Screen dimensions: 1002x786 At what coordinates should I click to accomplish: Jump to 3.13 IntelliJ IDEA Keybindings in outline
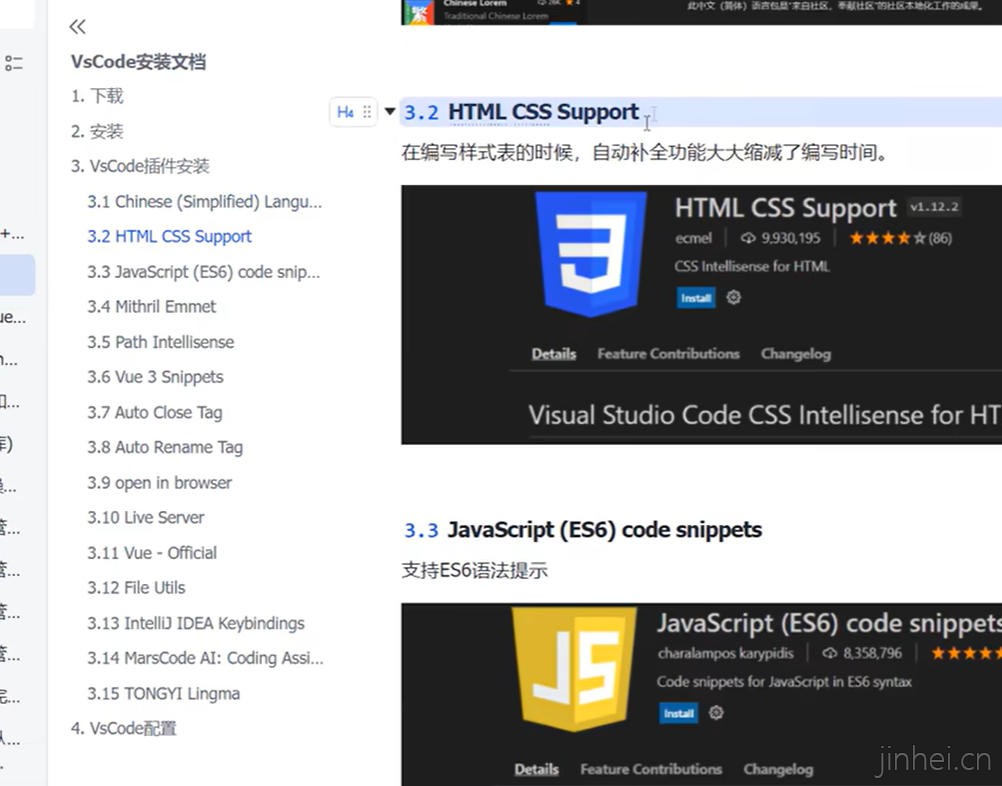[196, 624]
